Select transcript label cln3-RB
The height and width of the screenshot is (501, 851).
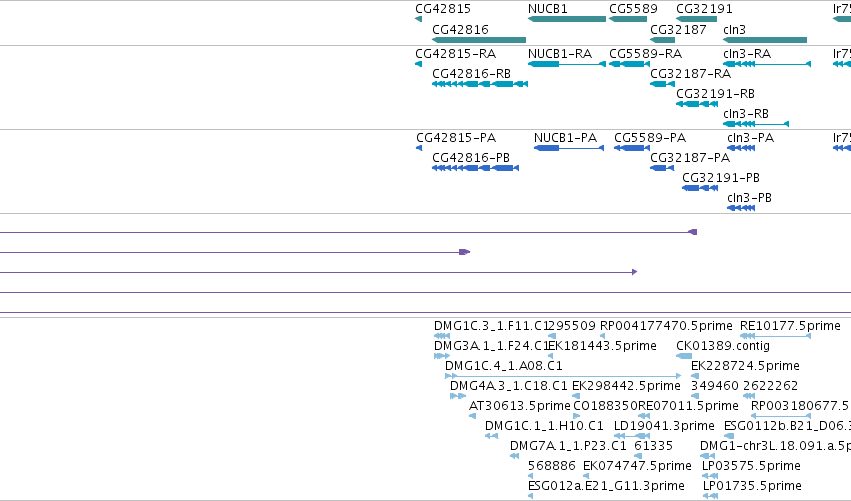click(x=746, y=114)
